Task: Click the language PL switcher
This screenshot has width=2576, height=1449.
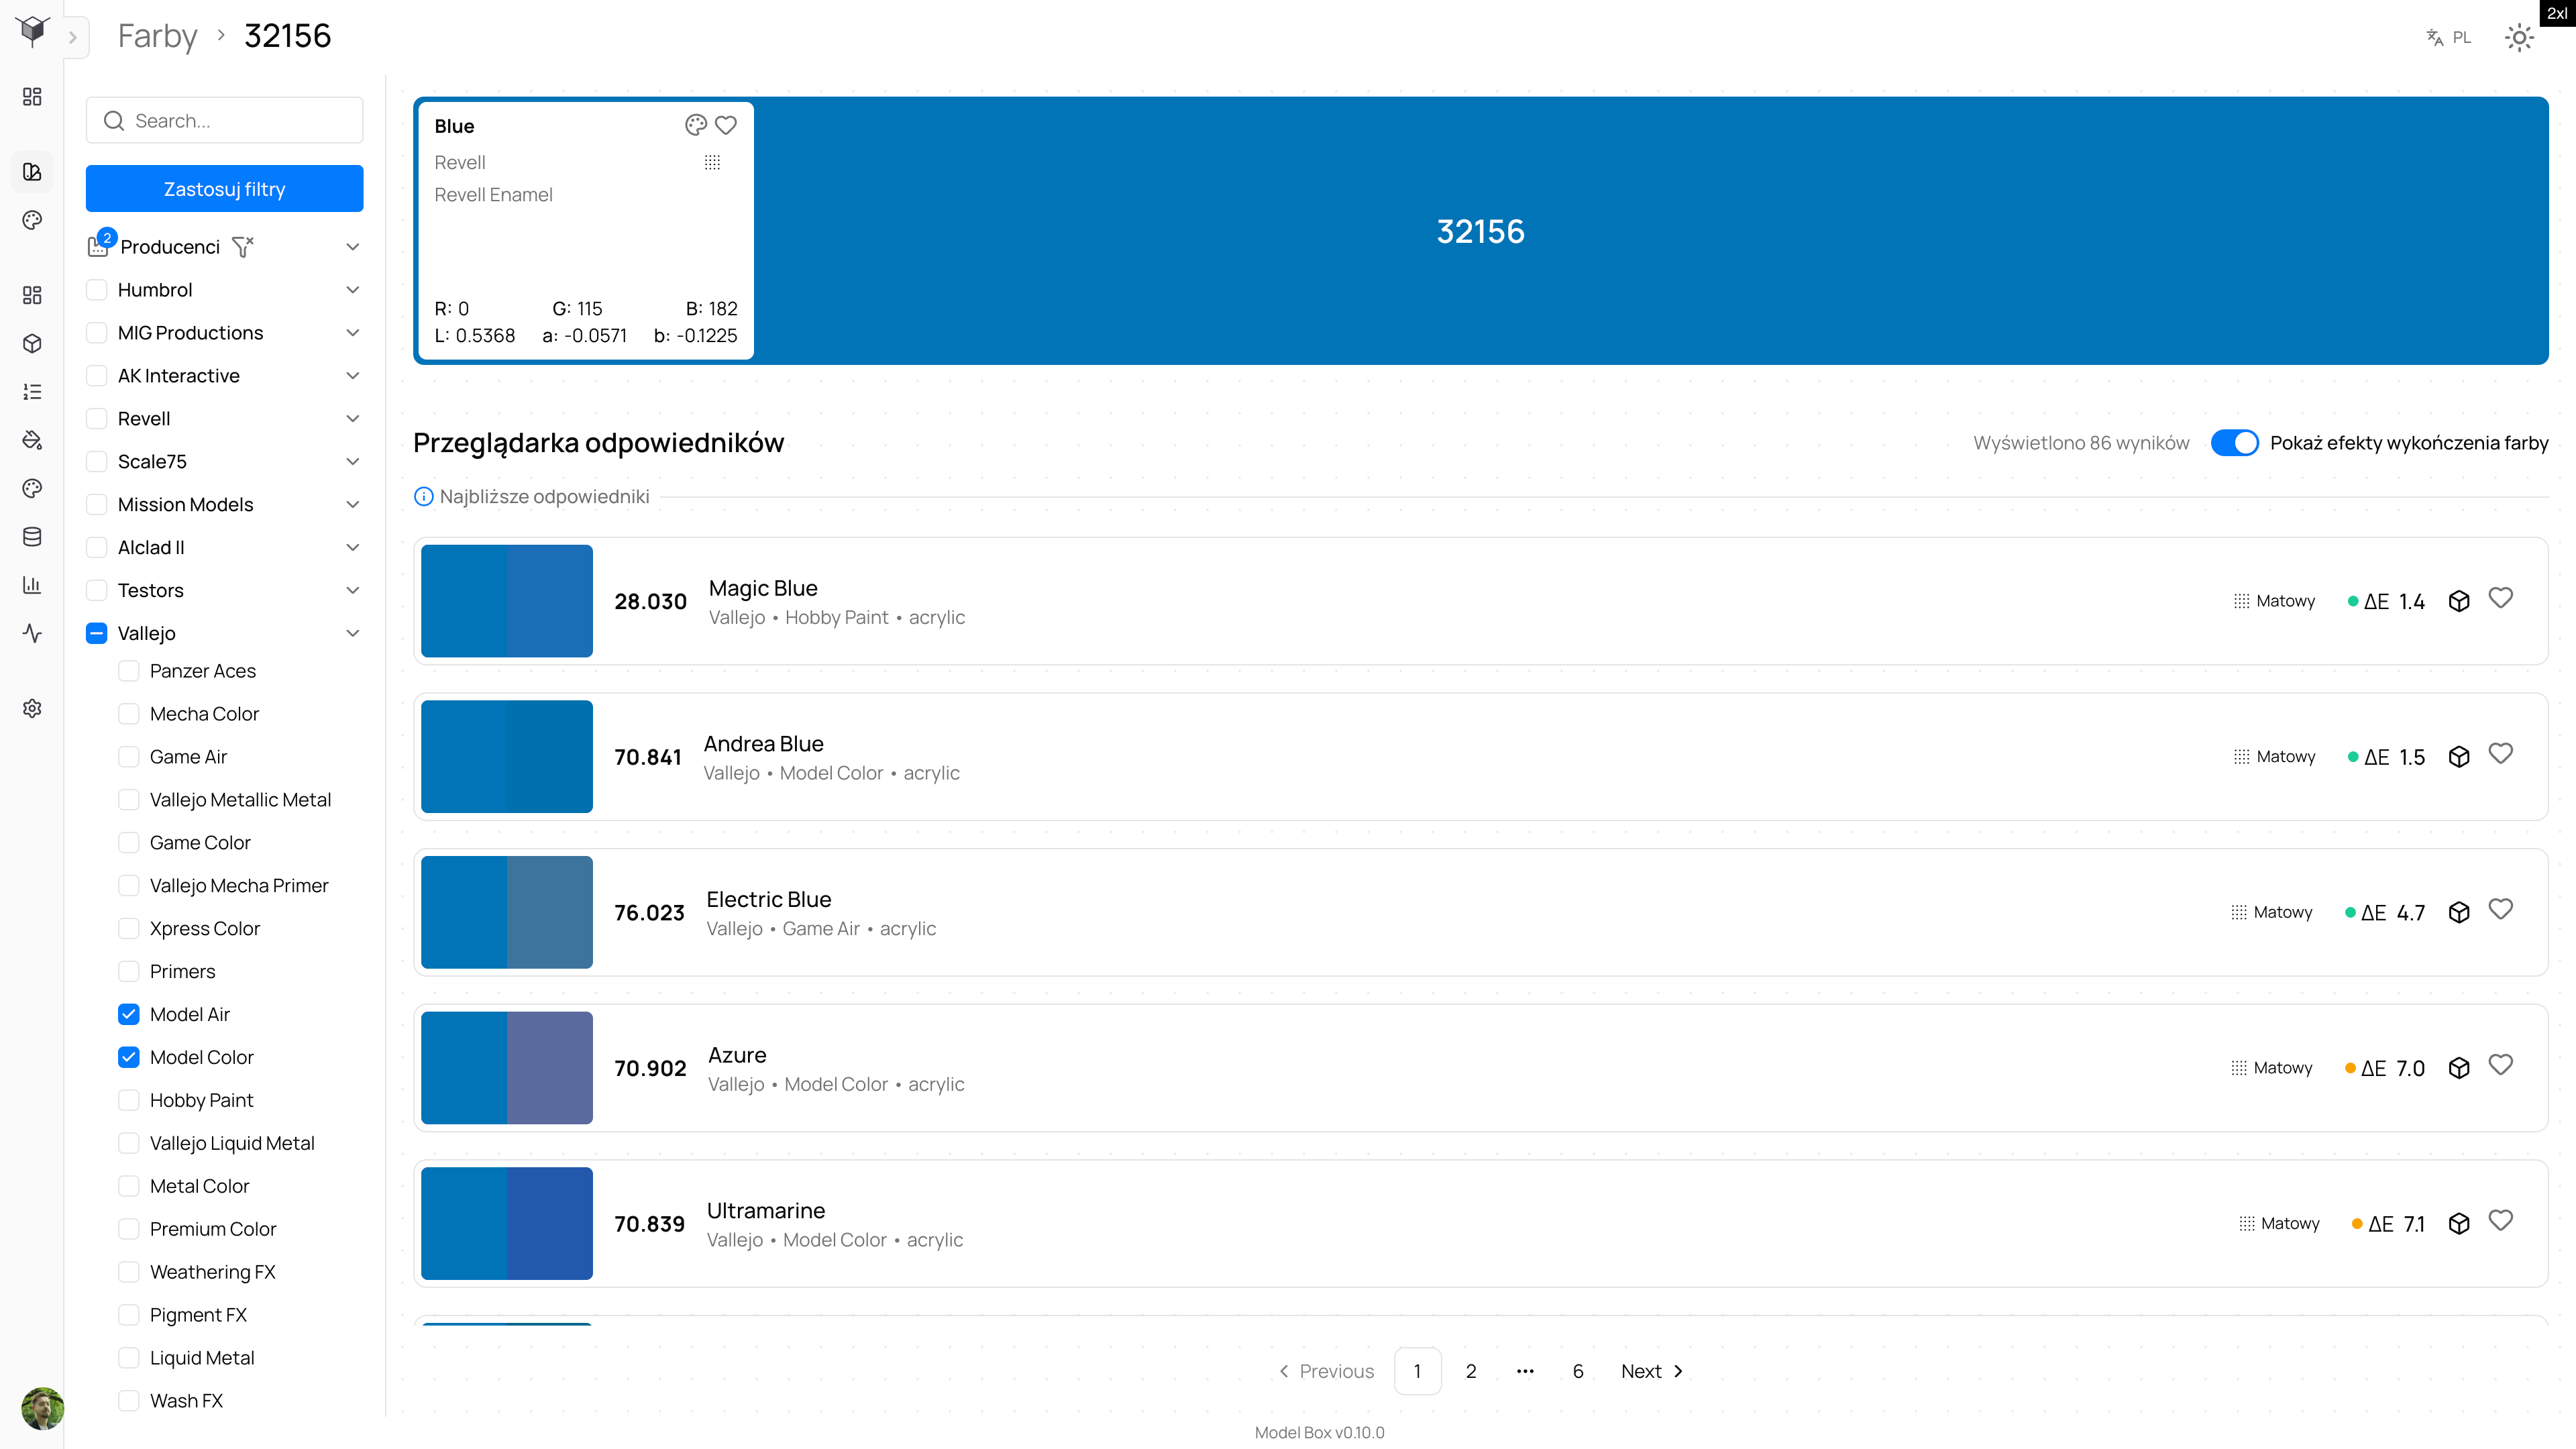Action: [x=2449, y=38]
